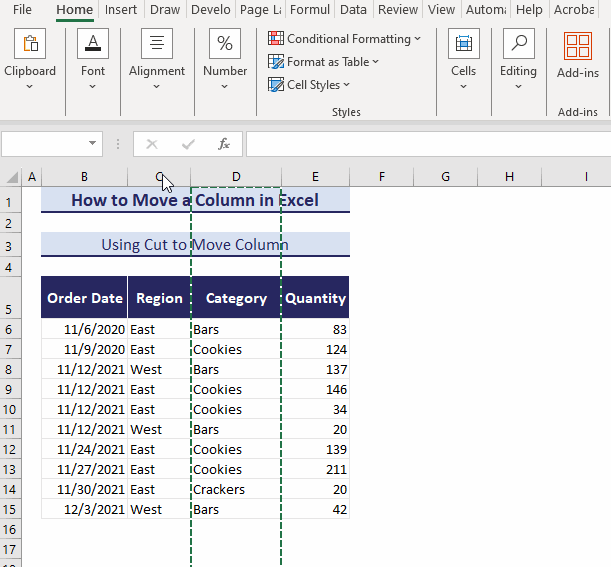Switch to the Automate tab
611x567 pixels.
[x=486, y=9]
